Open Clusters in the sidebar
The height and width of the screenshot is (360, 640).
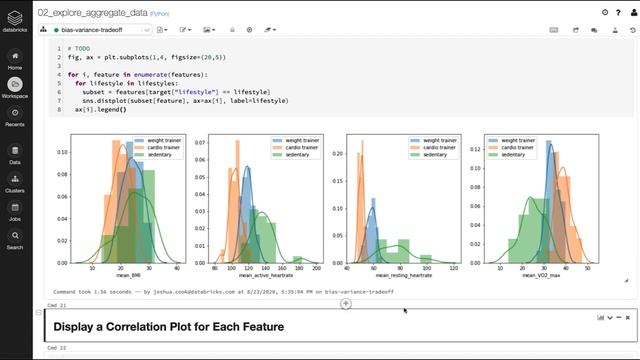(15, 183)
